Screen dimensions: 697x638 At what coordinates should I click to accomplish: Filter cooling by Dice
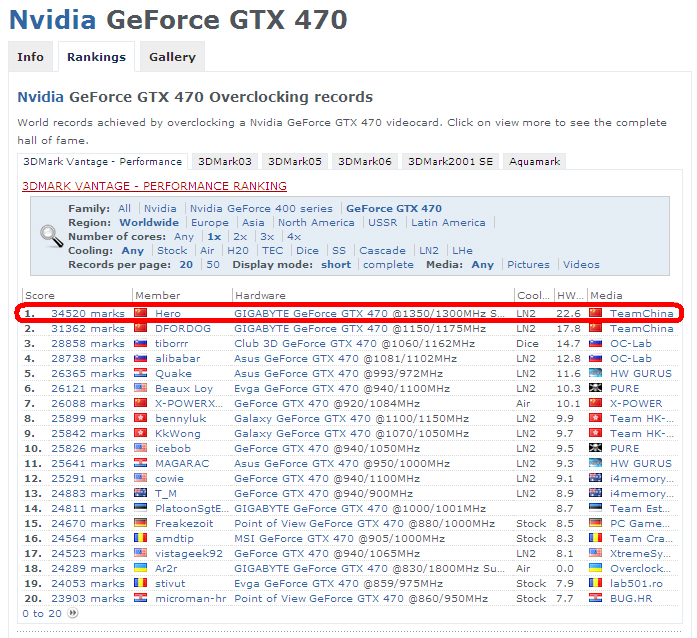coord(307,250)
